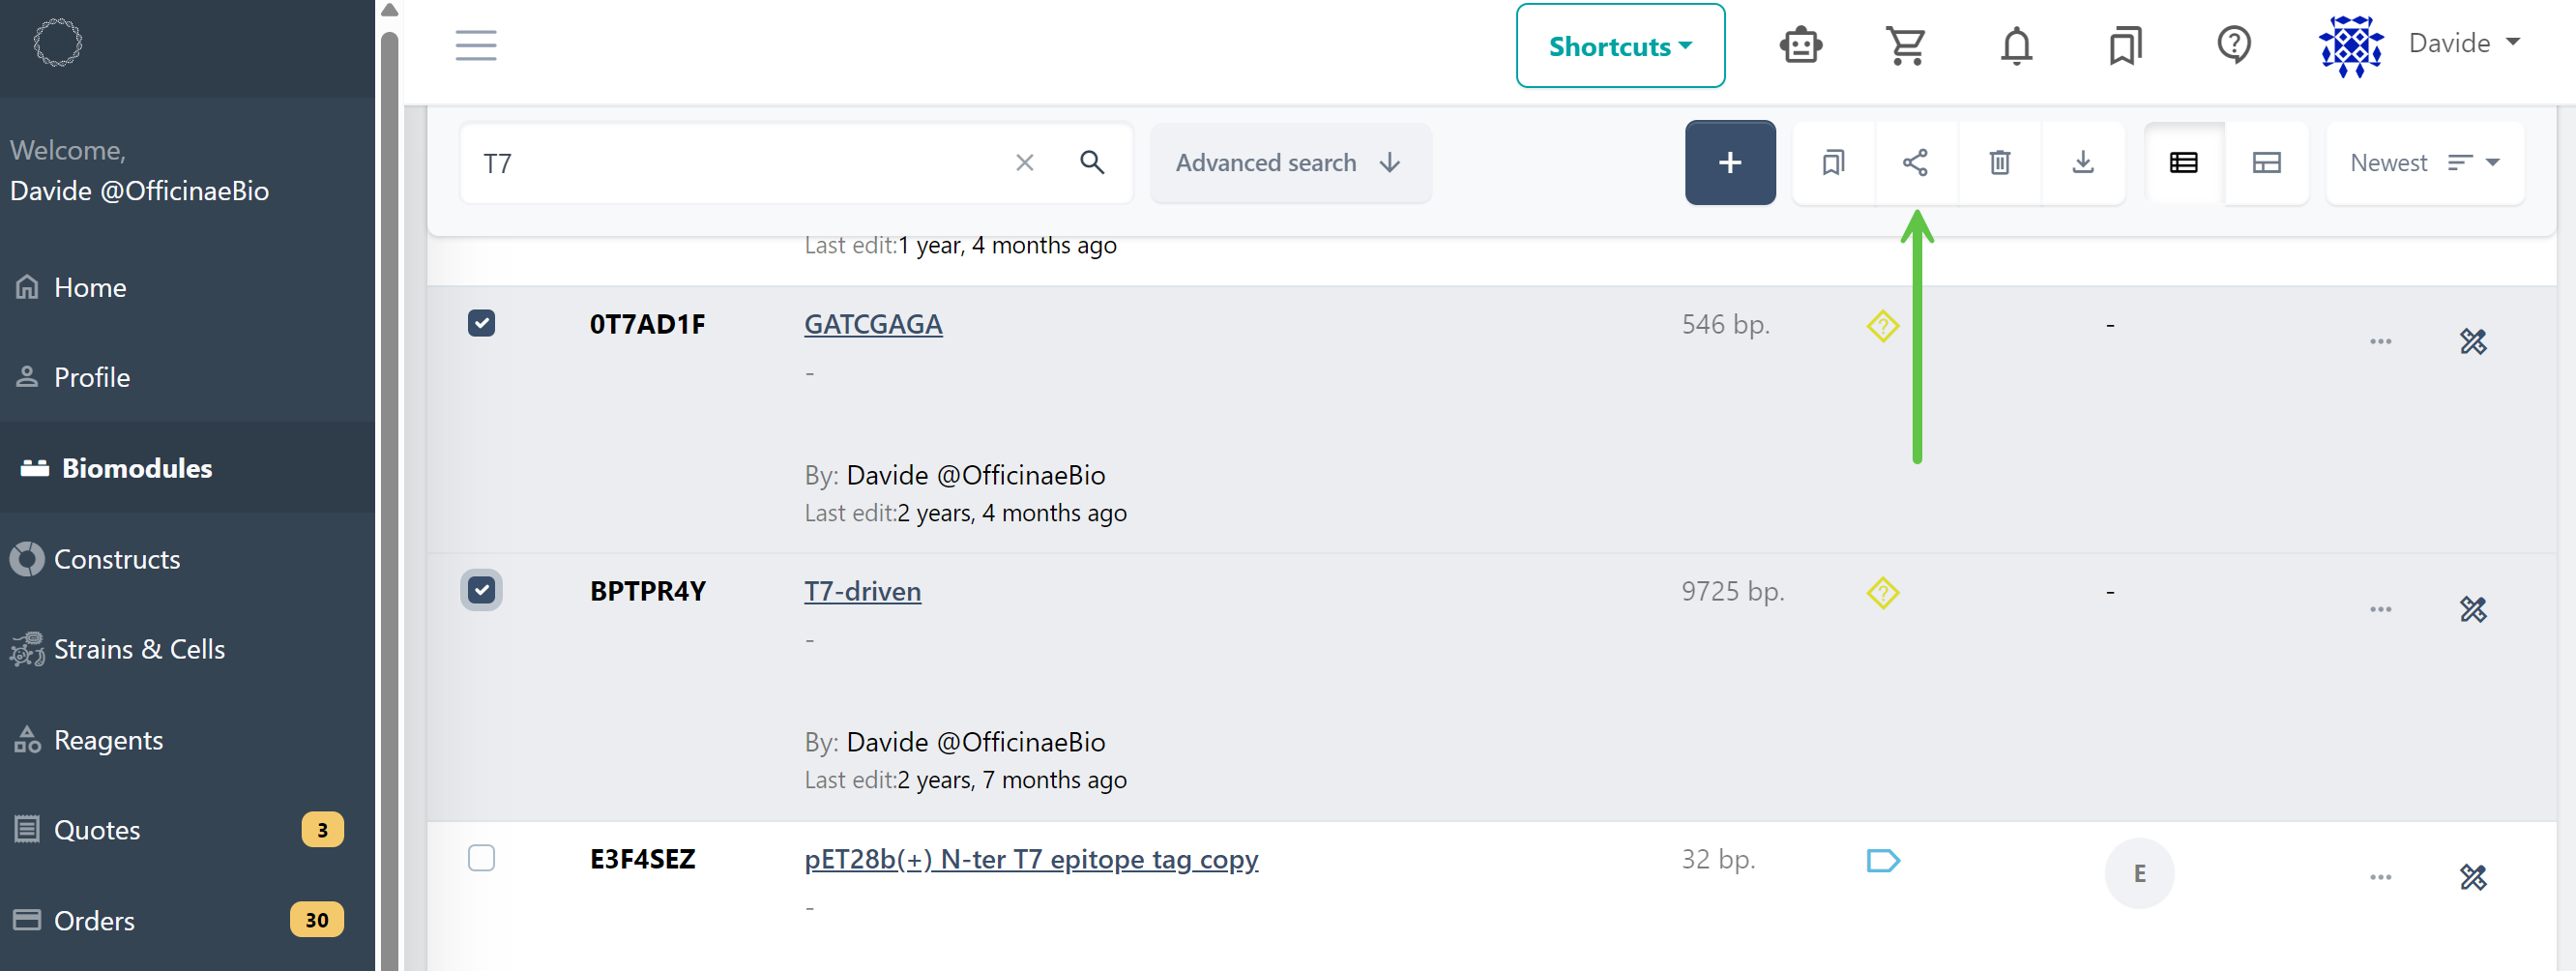Image resolution: width=2576 pixels, height=971 pixels.
Task: Uncheck the BPTPR4Y row checkbox
Action: pyautogui.click(x=481, y=591)
